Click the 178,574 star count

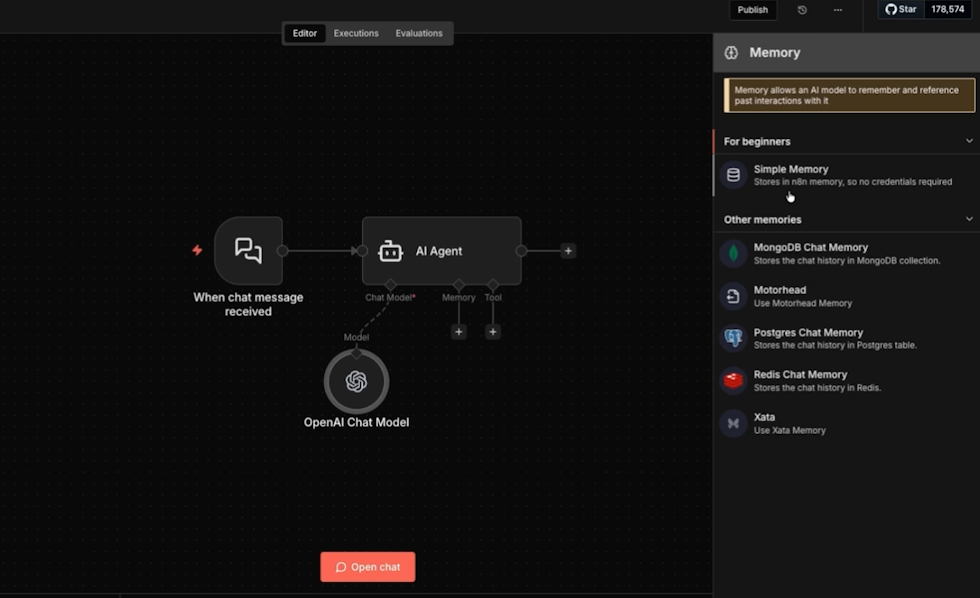(x=948, y=9)
